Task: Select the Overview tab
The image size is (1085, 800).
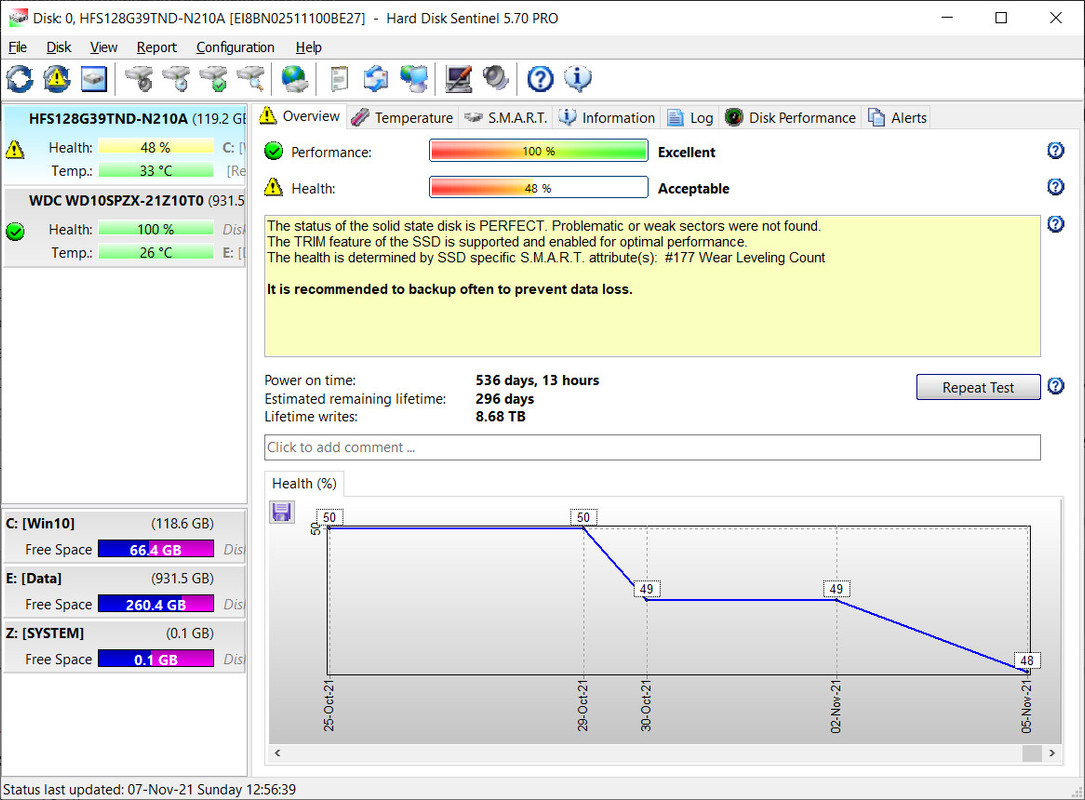Action: tap(300, 116)
